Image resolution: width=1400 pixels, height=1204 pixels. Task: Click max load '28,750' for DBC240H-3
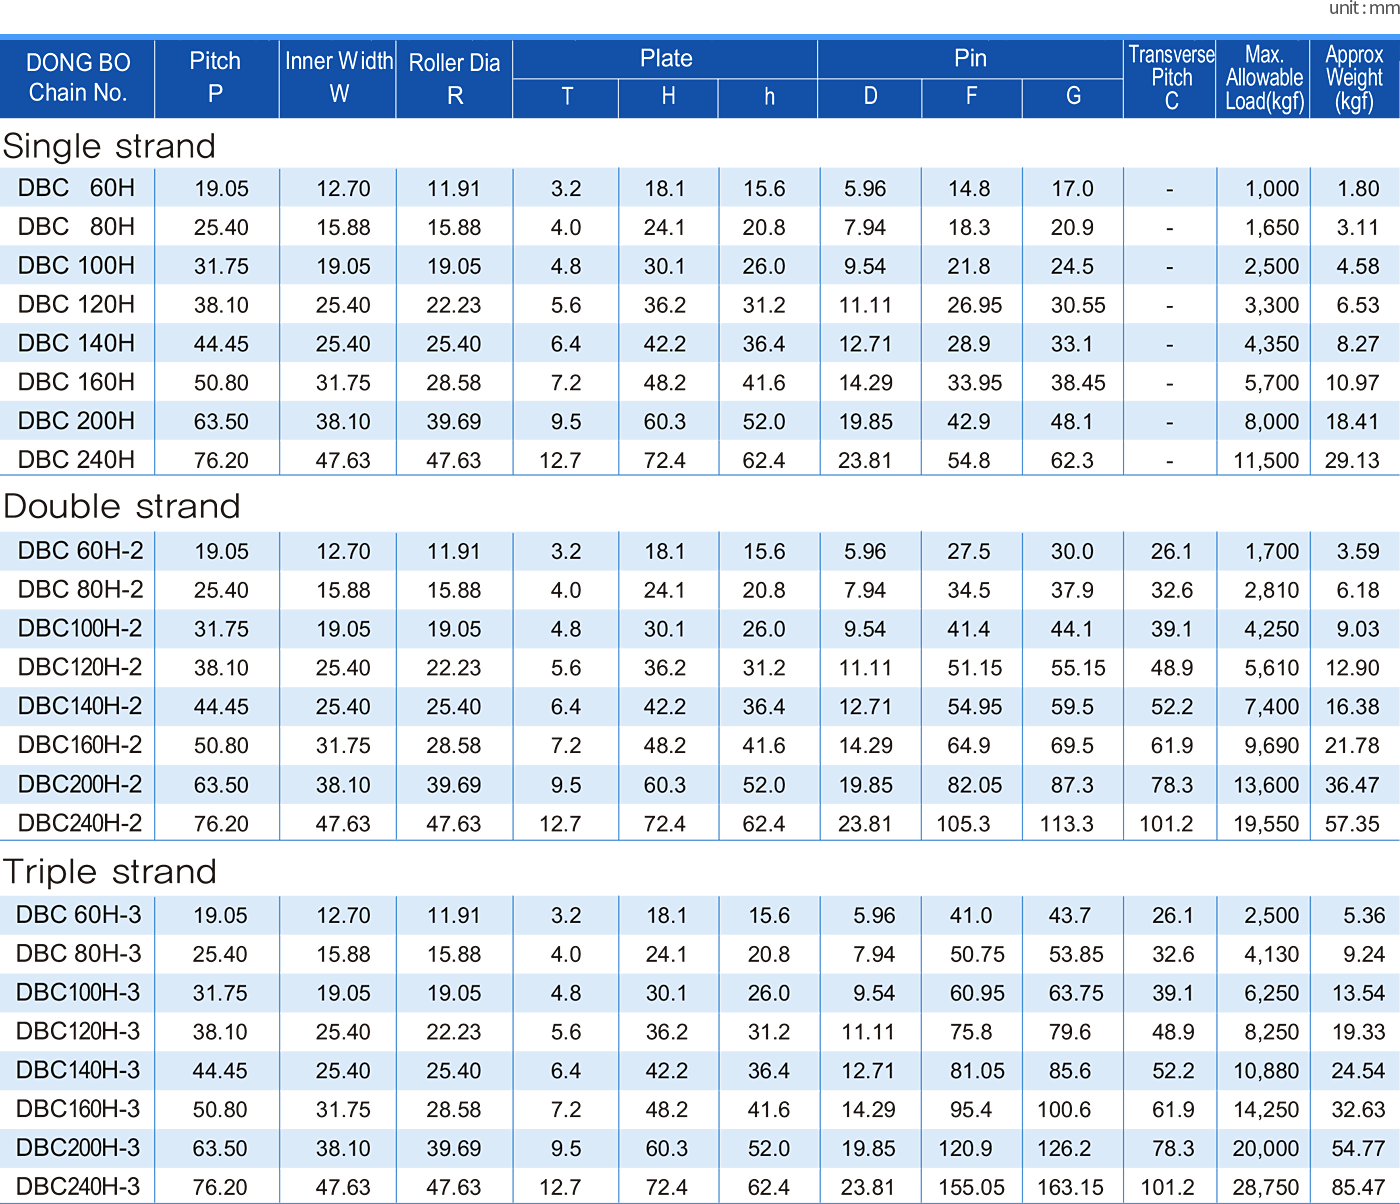[1266, 1188]
